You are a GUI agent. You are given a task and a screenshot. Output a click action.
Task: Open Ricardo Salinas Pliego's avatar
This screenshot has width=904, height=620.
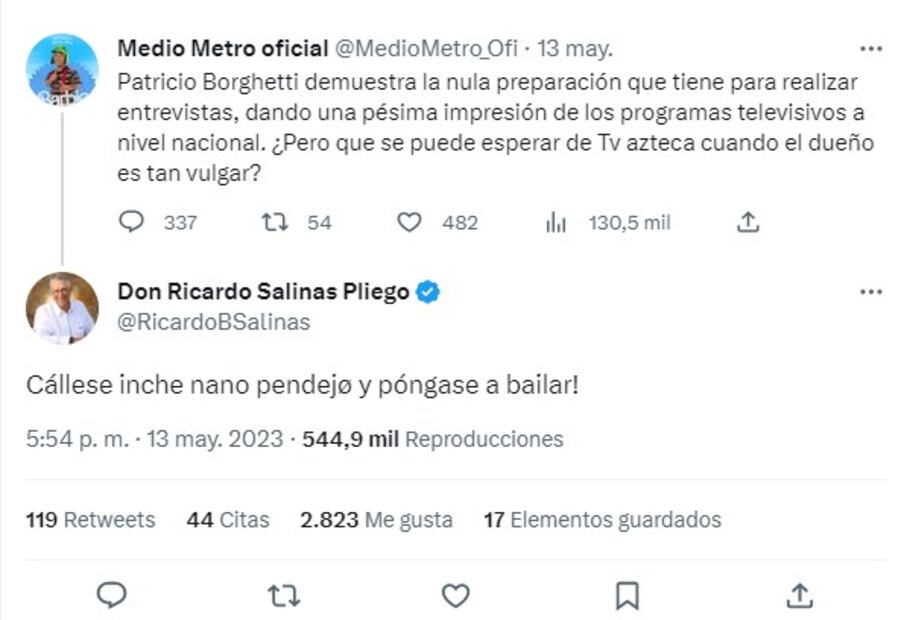[62, 308]
